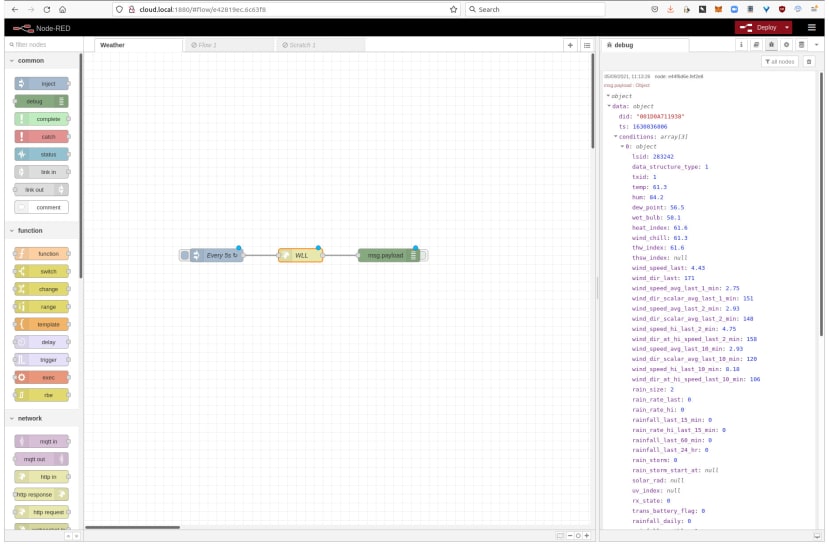Click the browser Search field
829x546 pixels.
535,10
